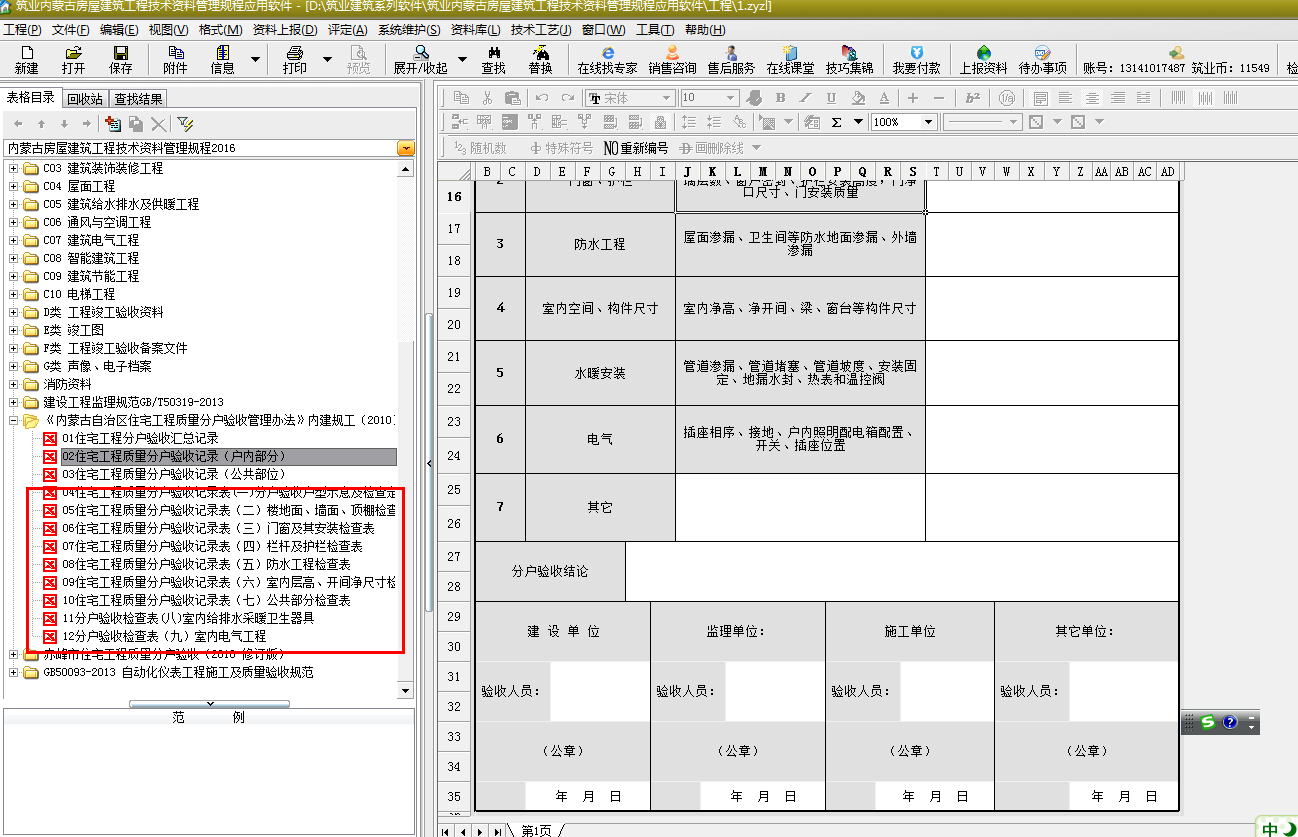Image resolution: width=1298 pixels, height=837 pixels.
Task: Open the 附件 attachment tool
Action: tap(175, 59)
